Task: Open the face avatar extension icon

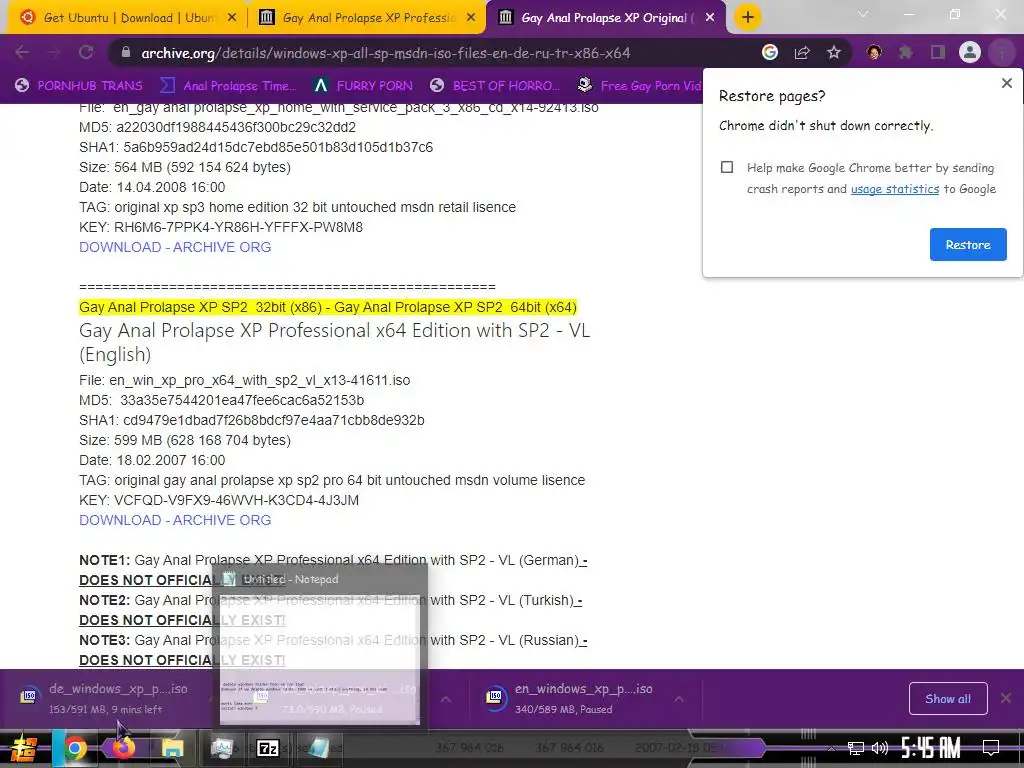Action: point(874,53)
